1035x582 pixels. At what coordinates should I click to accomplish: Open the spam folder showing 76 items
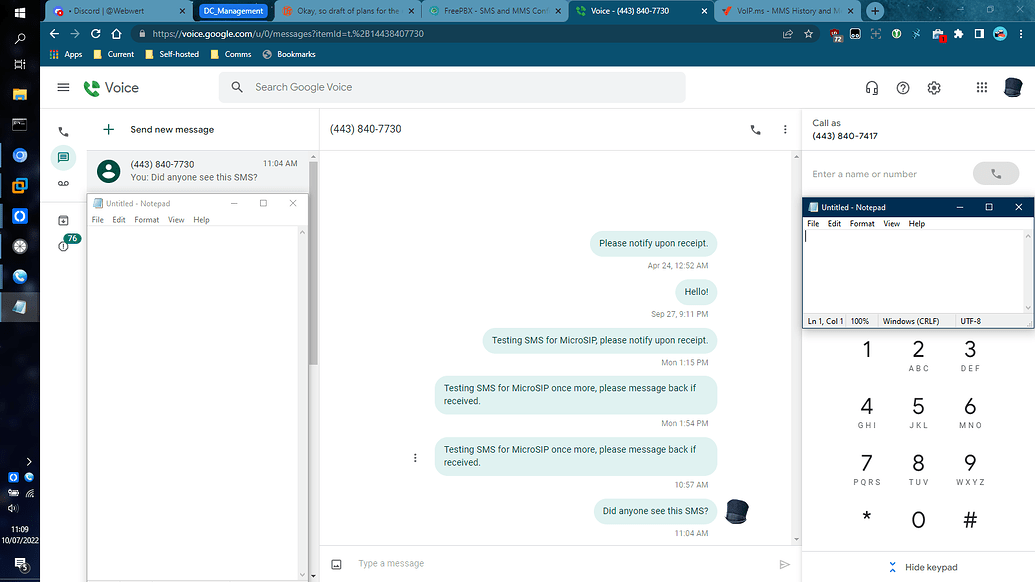[63, 245]
